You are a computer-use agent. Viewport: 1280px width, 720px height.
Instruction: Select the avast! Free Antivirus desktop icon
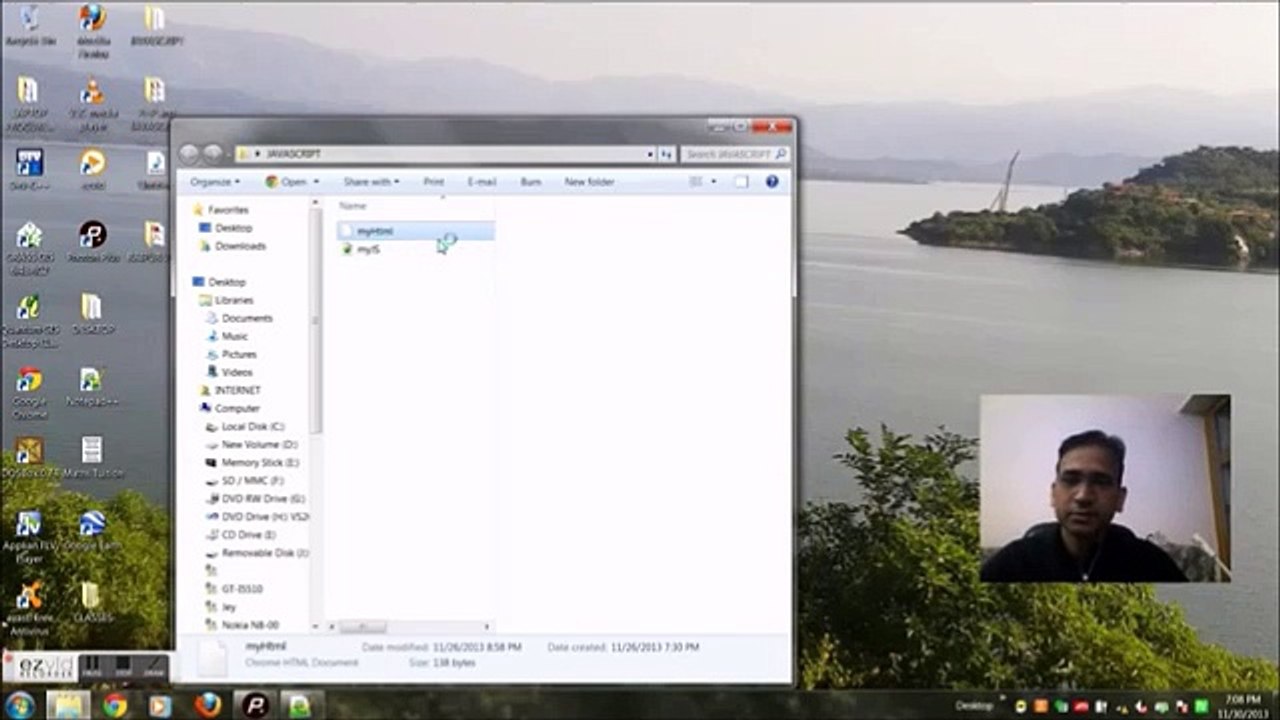29,610
